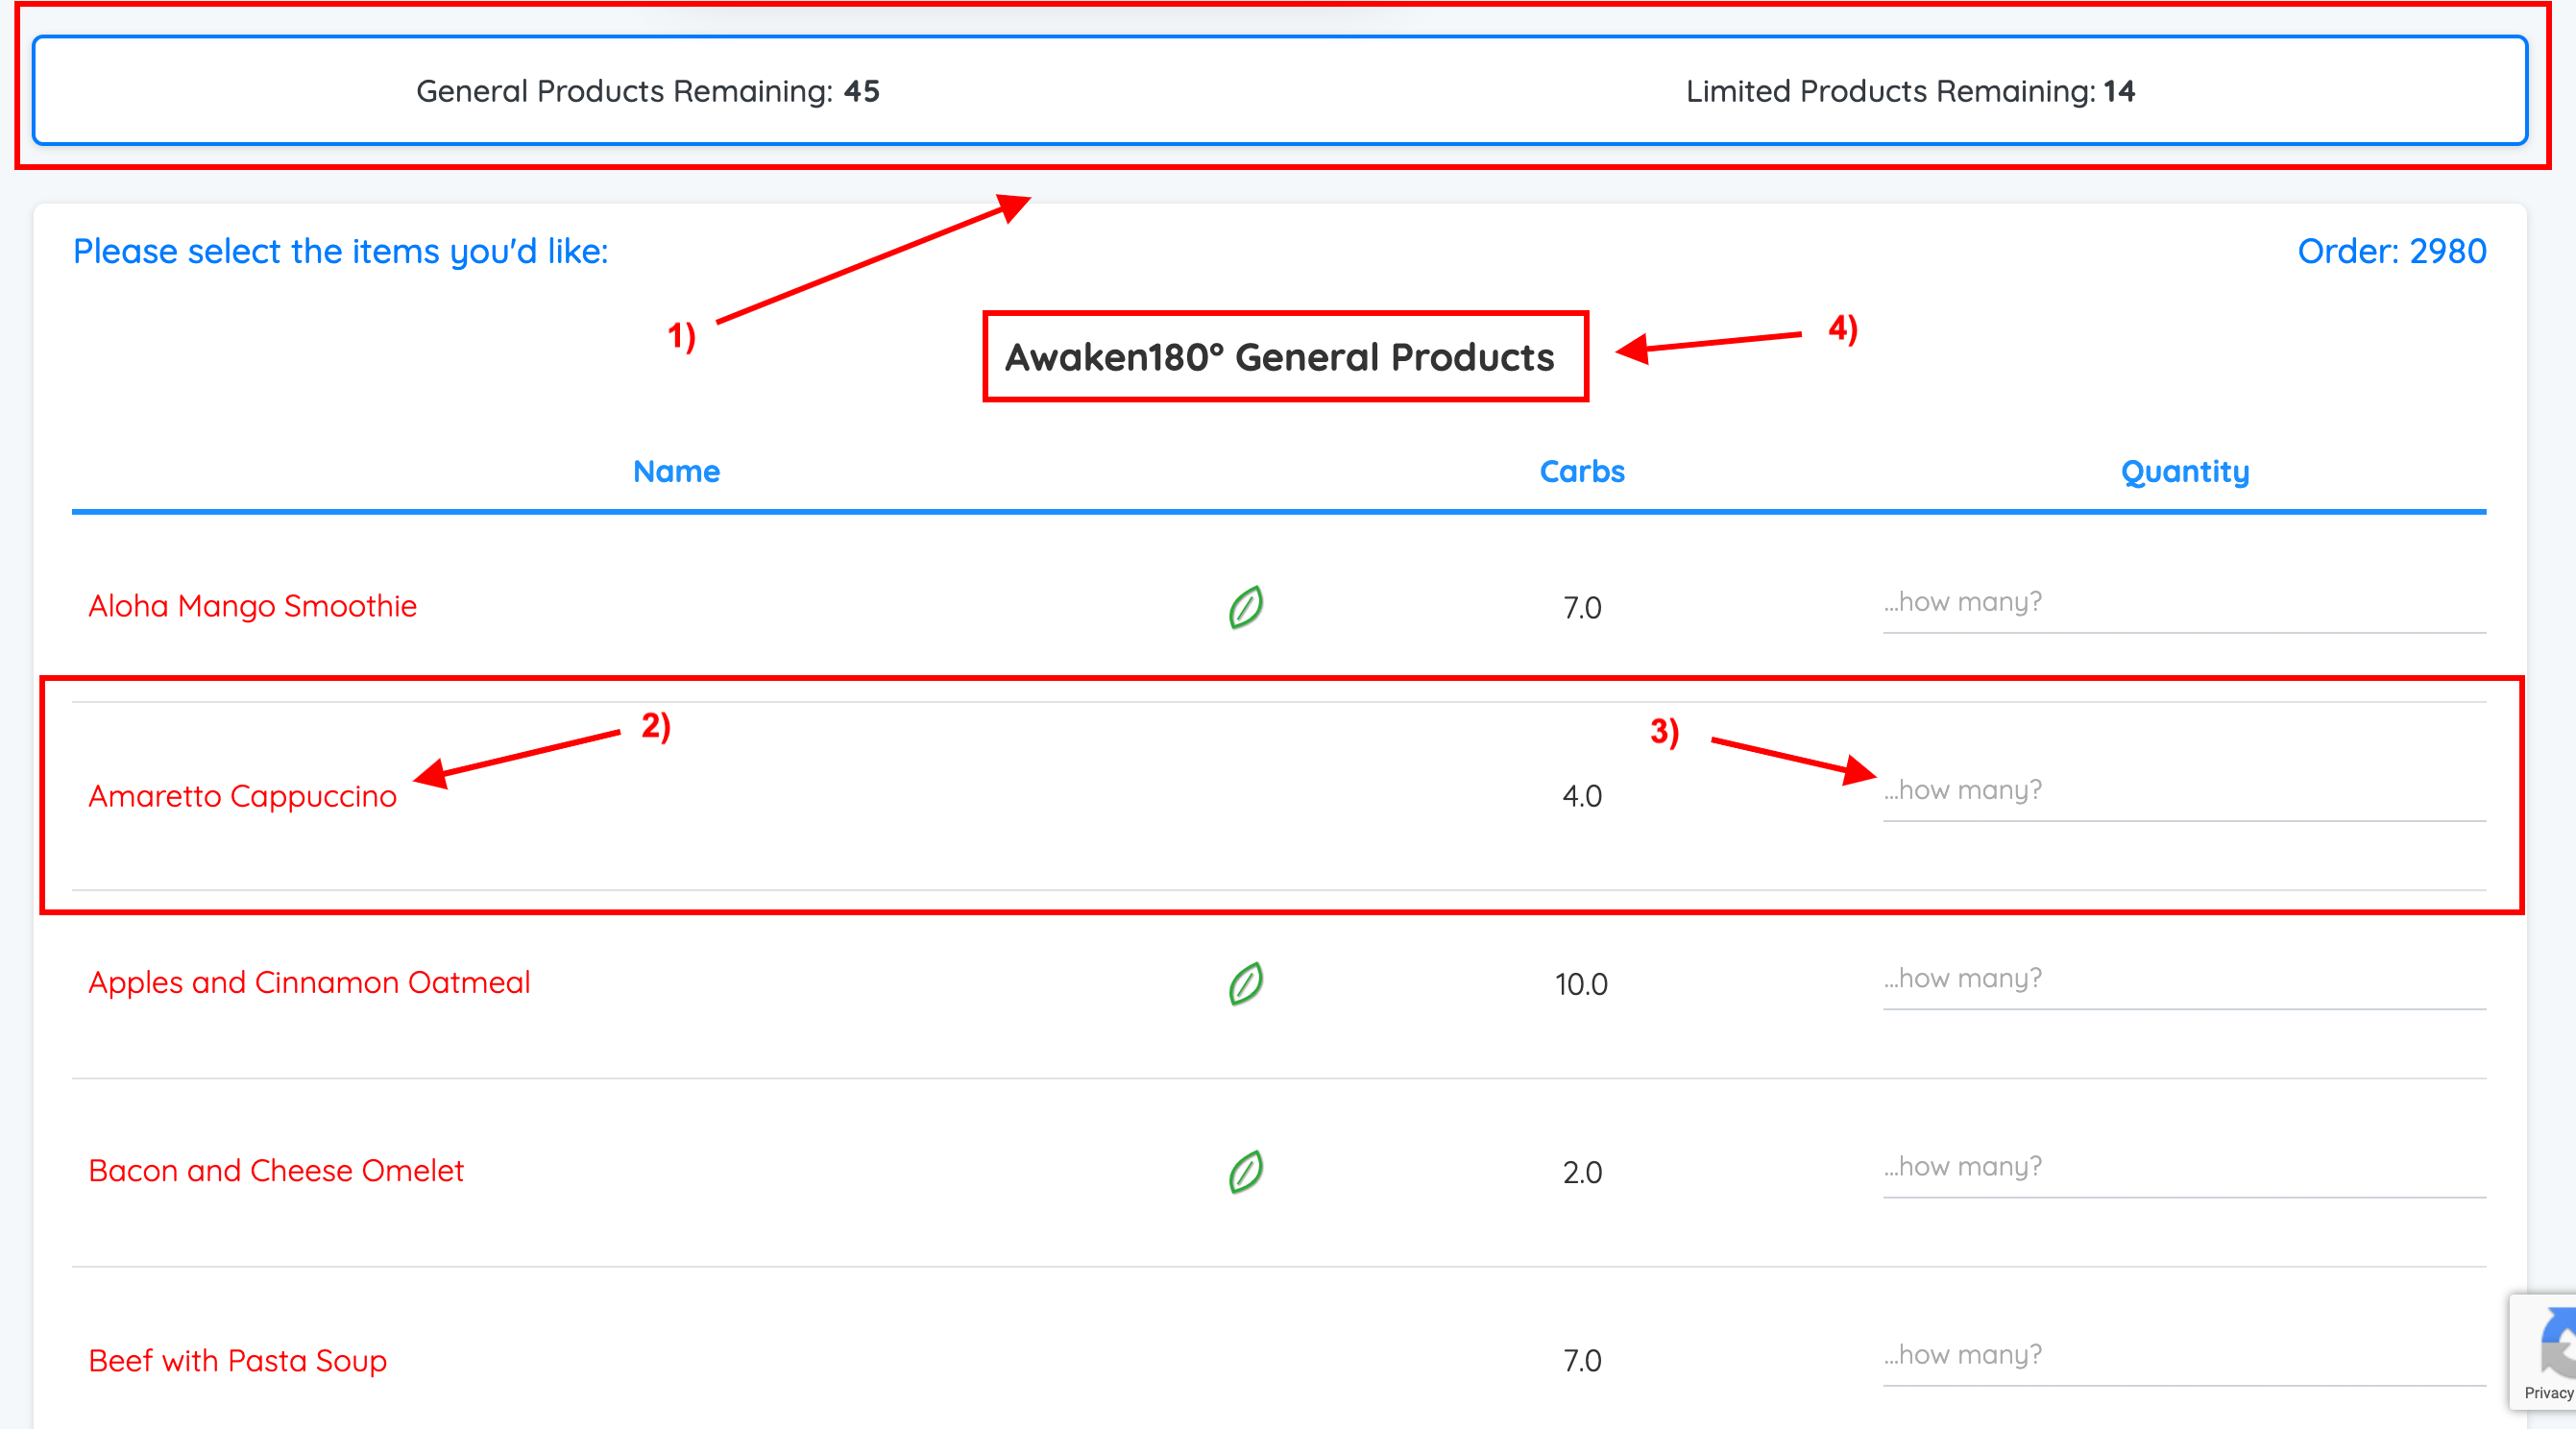Click the Order 2980 label
This screenshot has width=2576, height=1429.
point(2390,251)
